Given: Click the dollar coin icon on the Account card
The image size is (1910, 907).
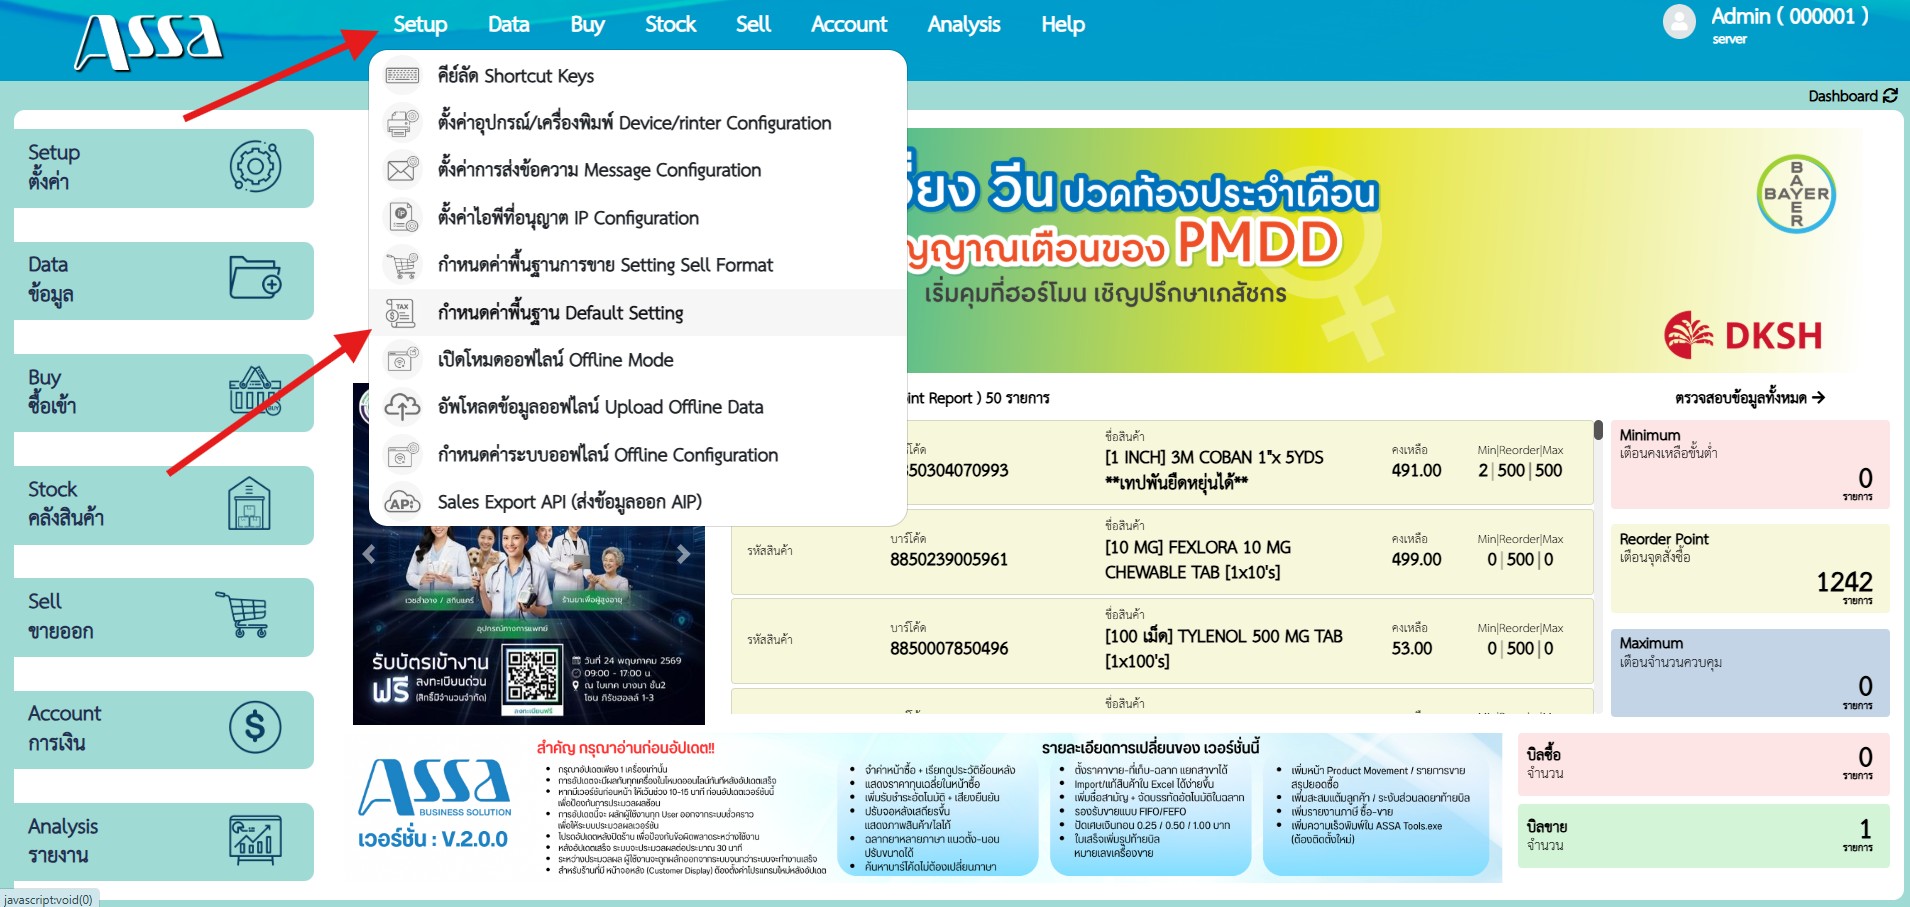Looking at the screenshot, I should pyautogui.click(x=255, y=727).
